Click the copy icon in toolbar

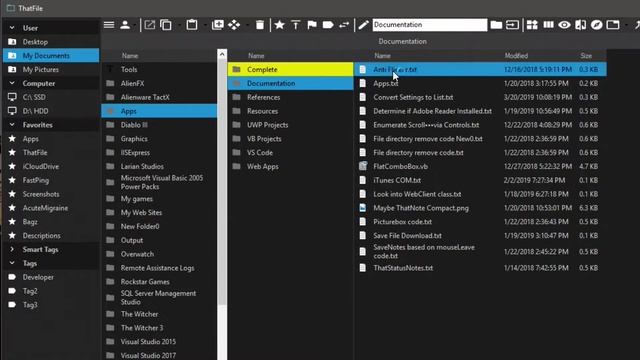[166, 25]
